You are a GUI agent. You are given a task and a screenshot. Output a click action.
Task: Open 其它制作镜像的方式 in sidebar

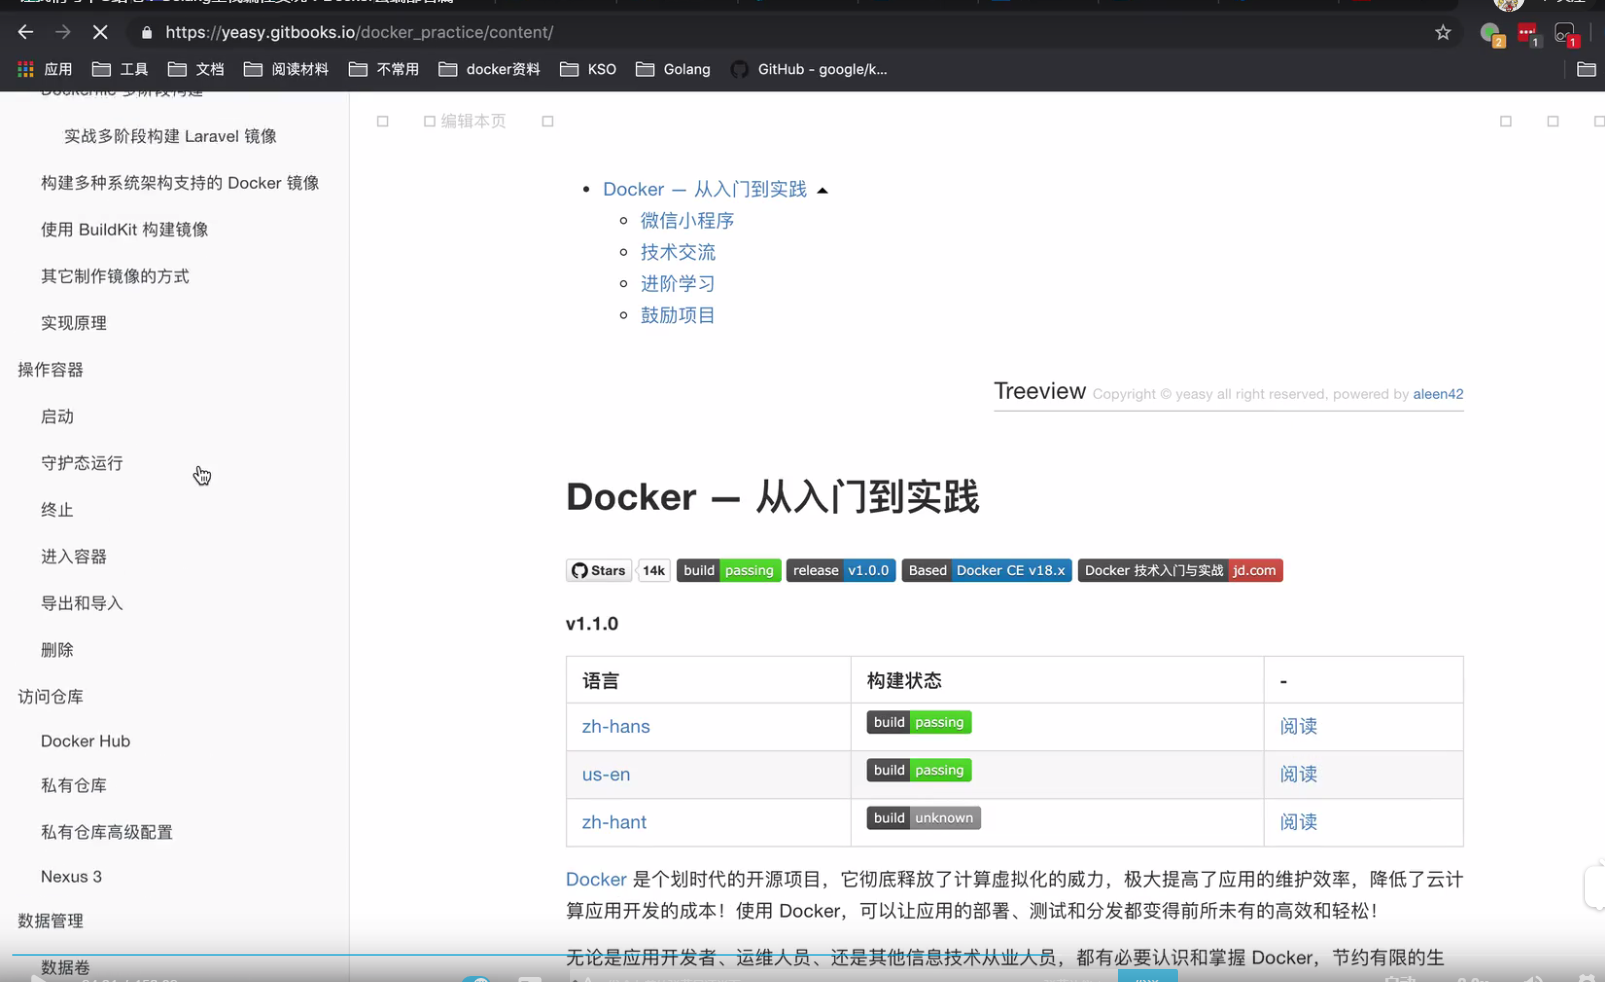point(115,276)
